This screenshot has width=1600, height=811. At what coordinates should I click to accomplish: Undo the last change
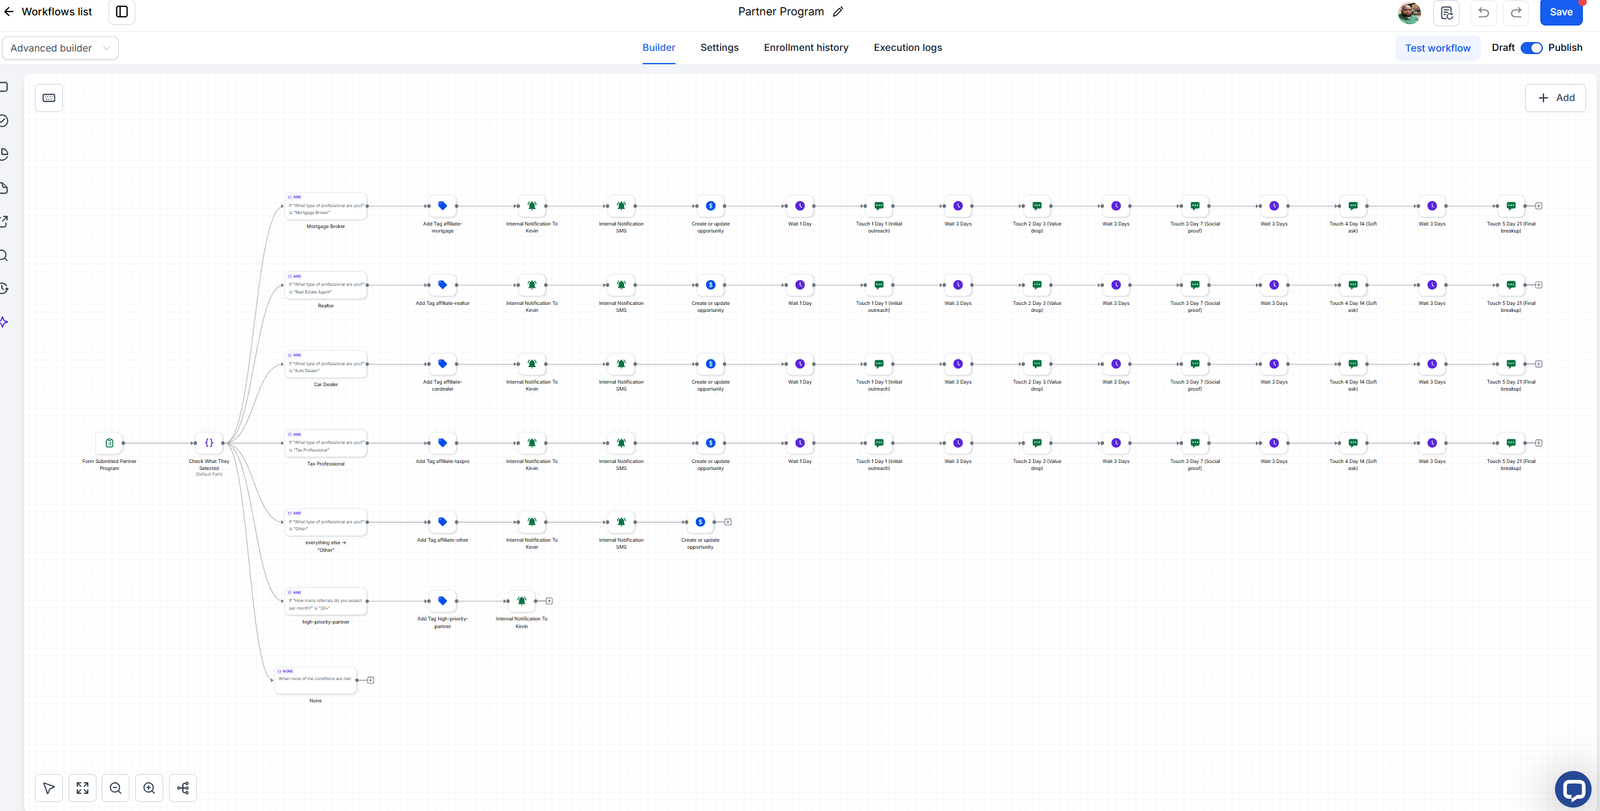click(x=1484, y=12)
